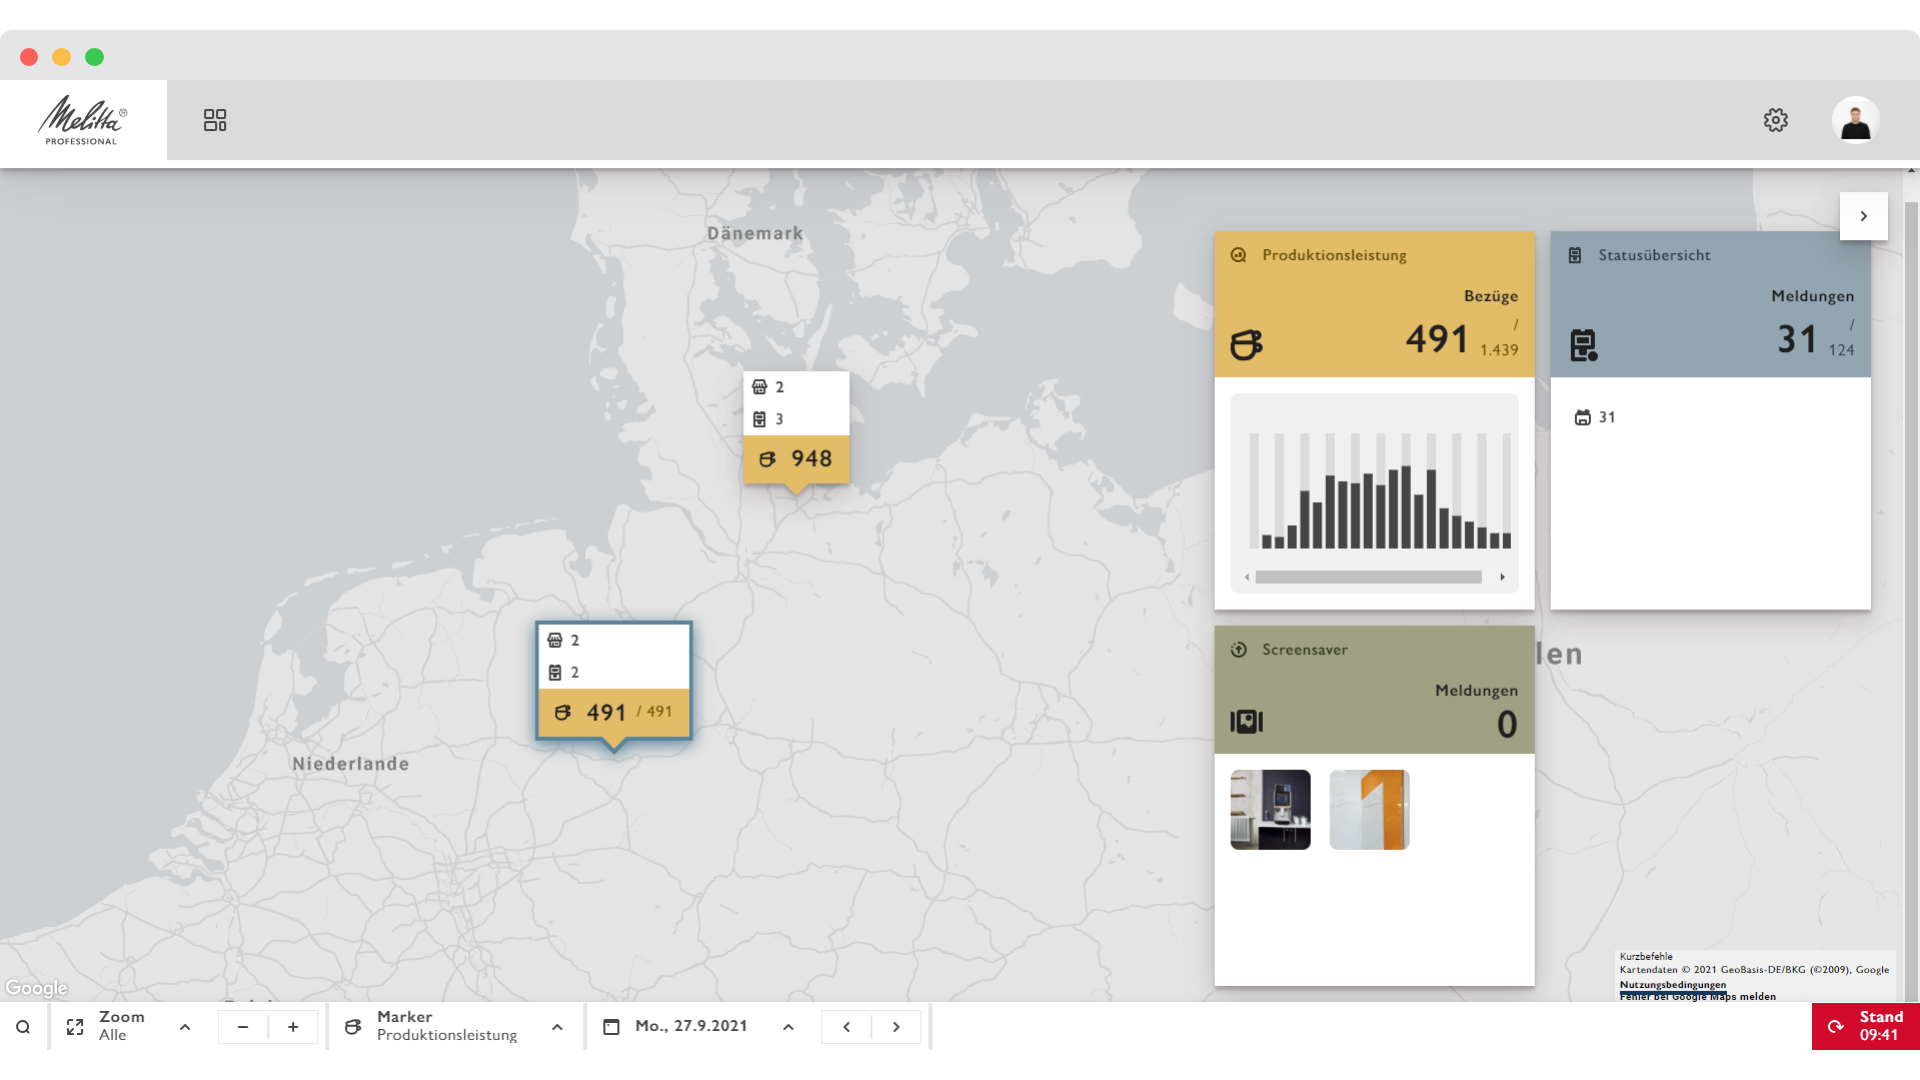Click the Screensaver Meldungen value 0
This screenshot has height=1080, width=1920.
(1507, 724)
